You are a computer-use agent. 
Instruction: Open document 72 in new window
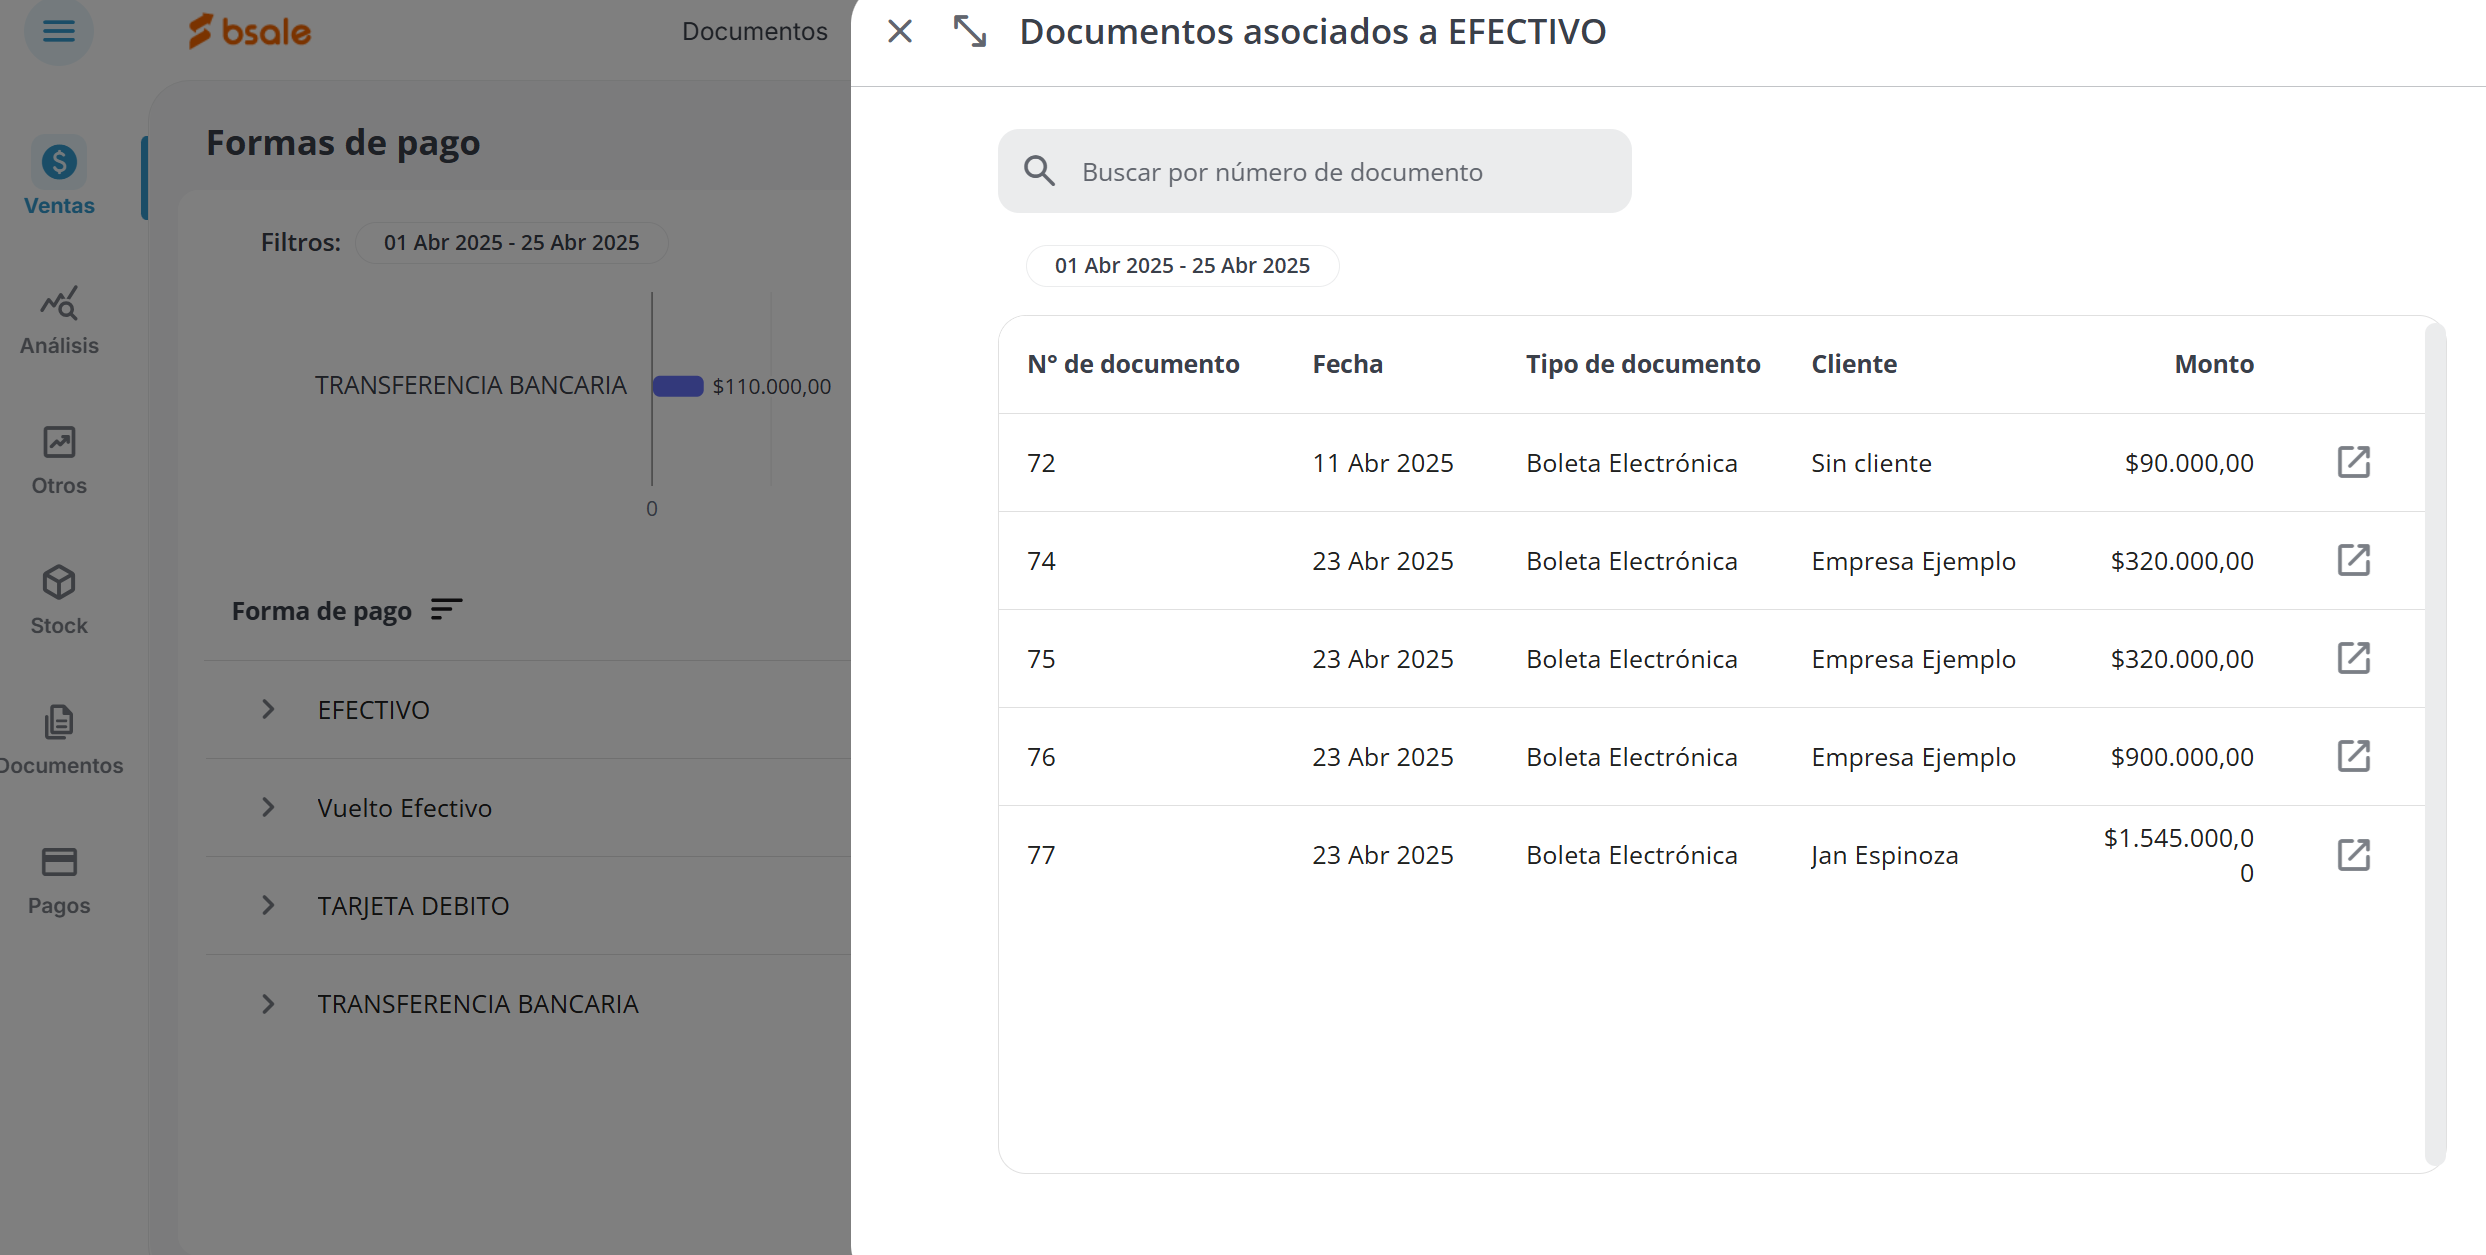[x=2353, y=462]
